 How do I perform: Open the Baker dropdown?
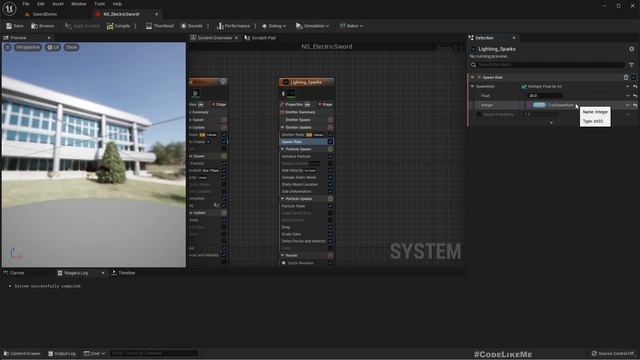coord(351,26)
